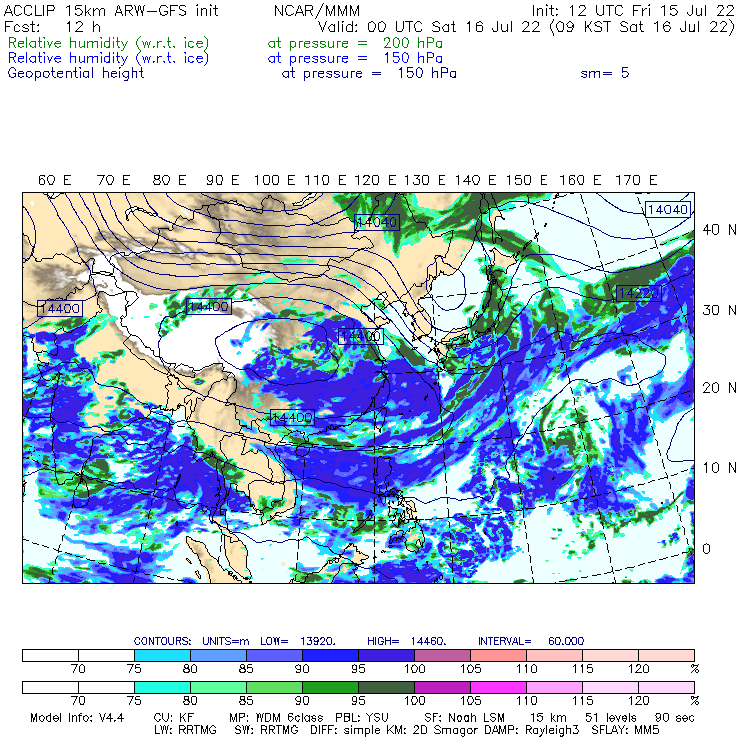The image size is (740, 740).
Task: Click 'Init: 12 UTC Fri 15 Jul 22'
Action: pyautogui.click(x=633, y=10)
